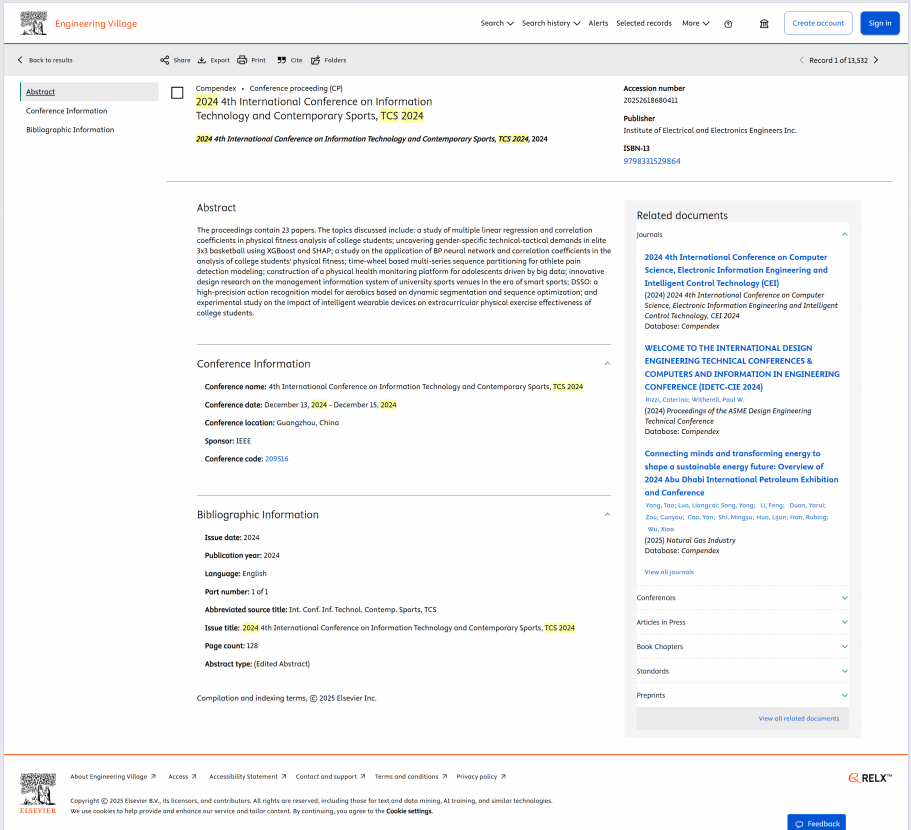Click accession number 20252618680411

(650, 100)
